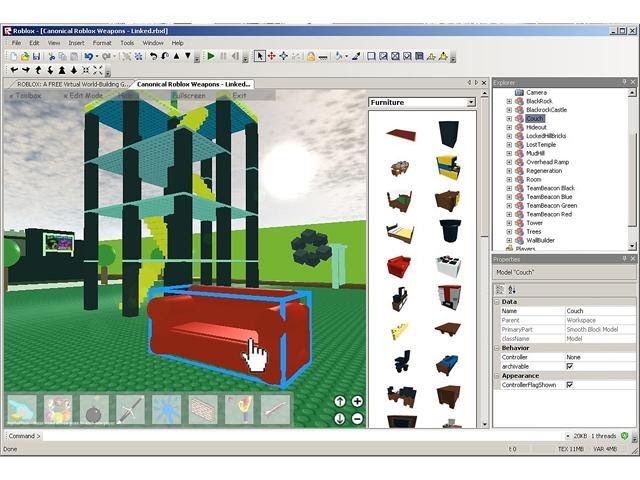Collapse the Appearance properties section
Screen dimensions: 640x480
tap(497, 376)
